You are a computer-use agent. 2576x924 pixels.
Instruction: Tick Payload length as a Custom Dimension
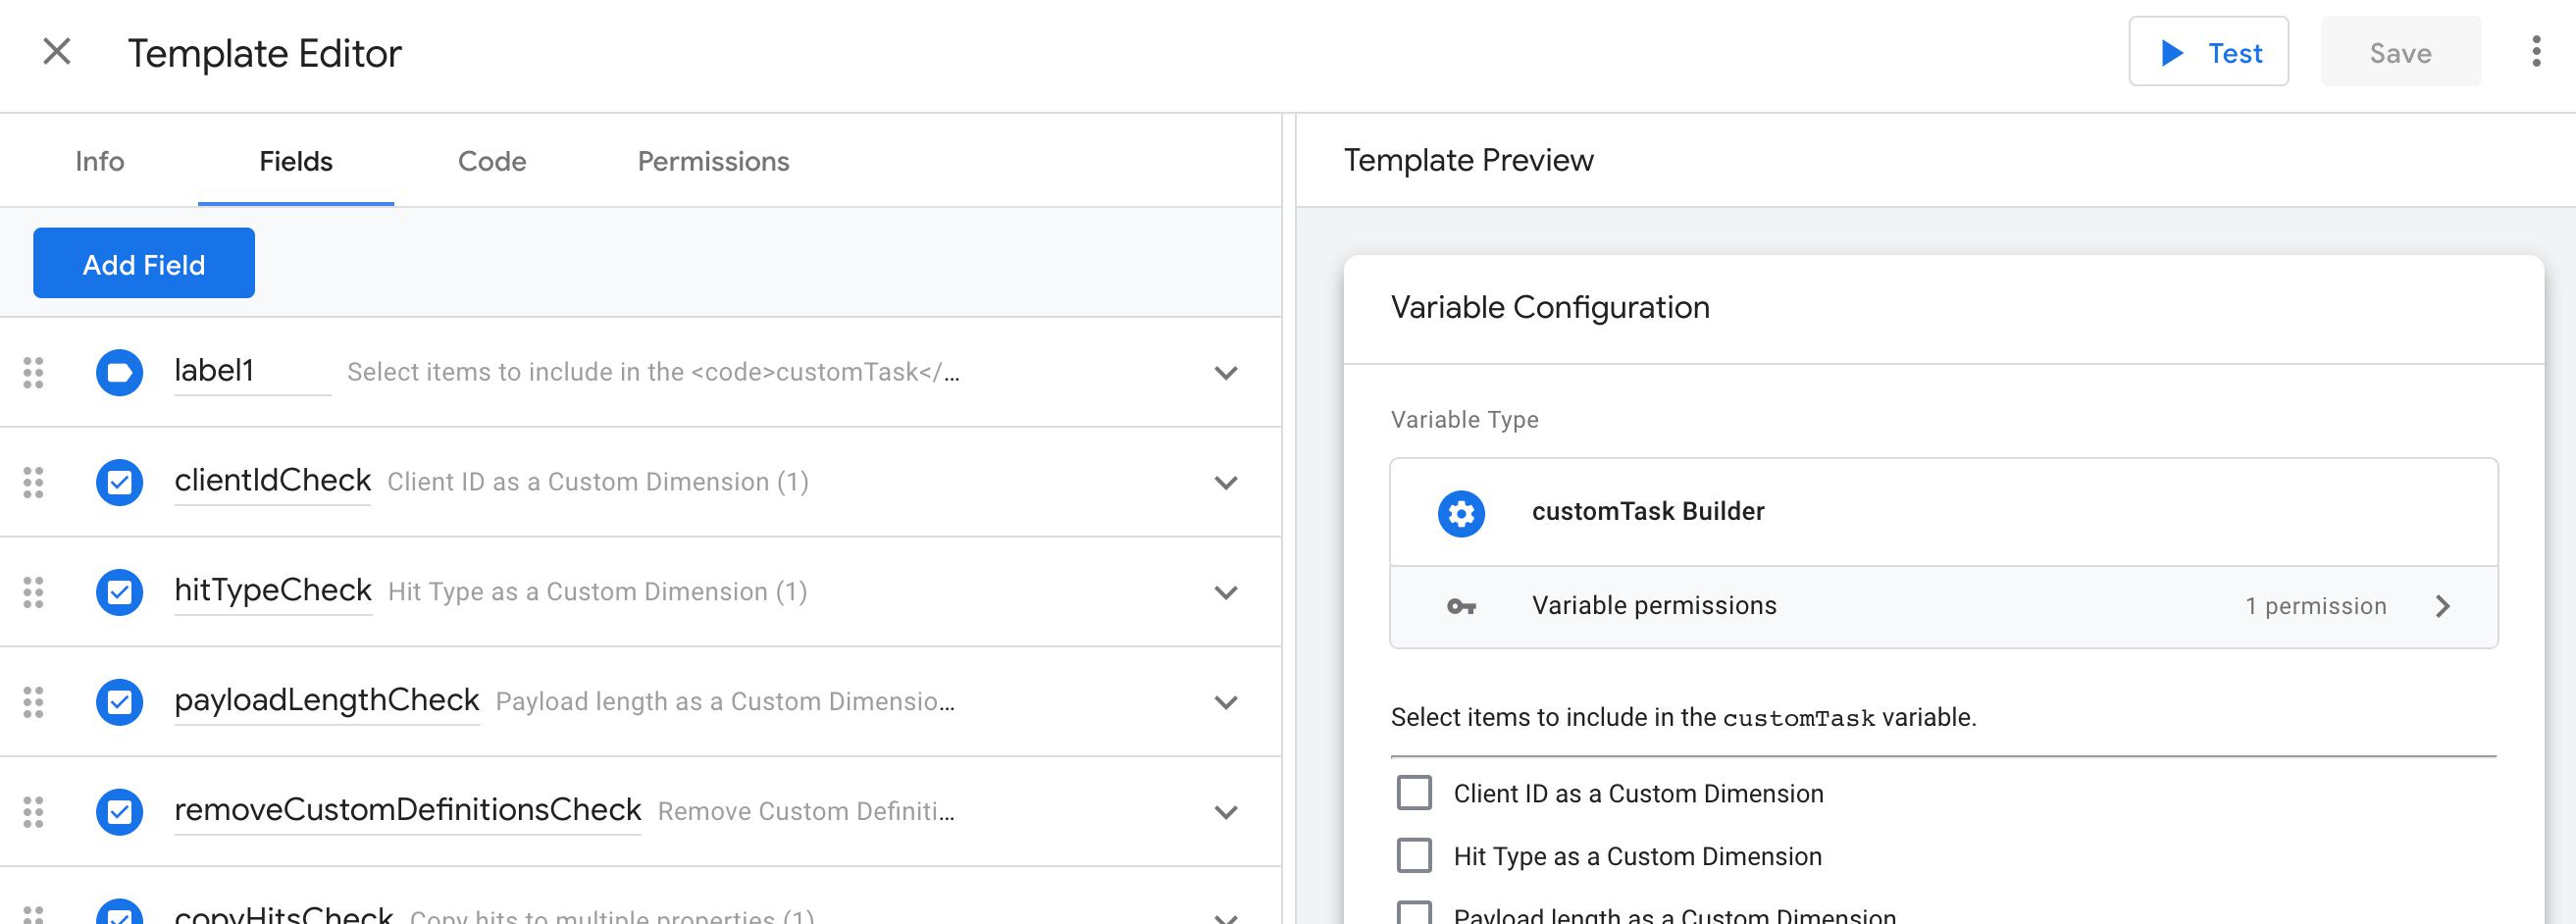pyautogui.click(x=1414, y=914)
